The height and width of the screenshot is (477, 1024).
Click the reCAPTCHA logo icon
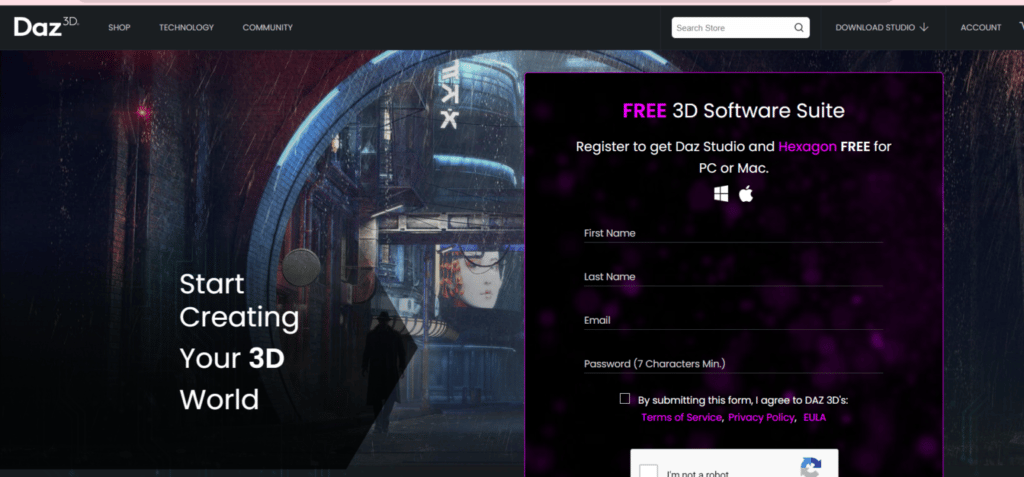pos(811,468)
